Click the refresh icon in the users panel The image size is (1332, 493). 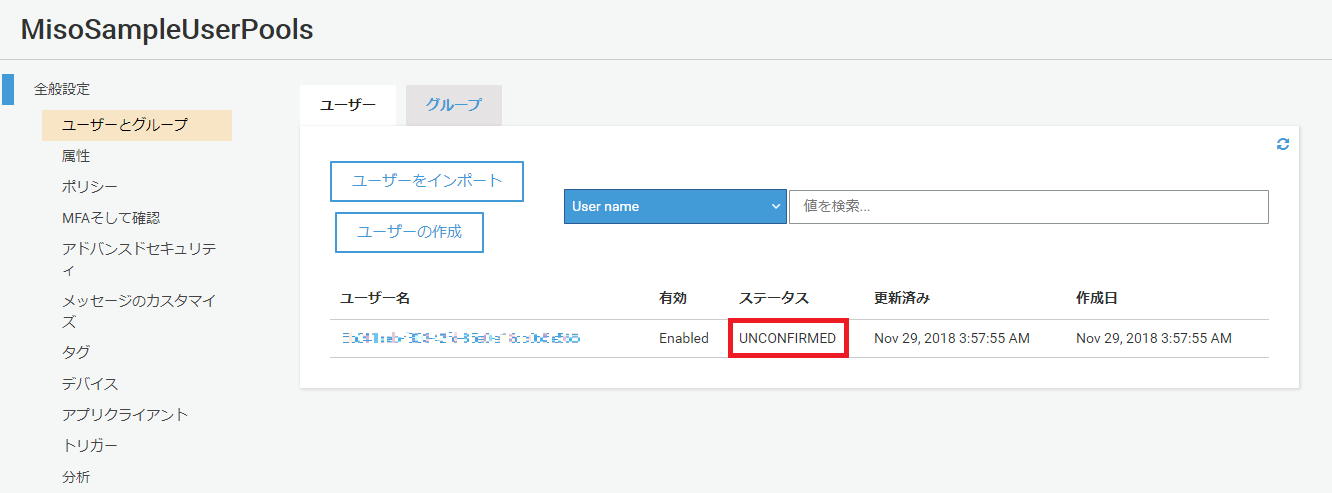click(x=1283, y=144)
